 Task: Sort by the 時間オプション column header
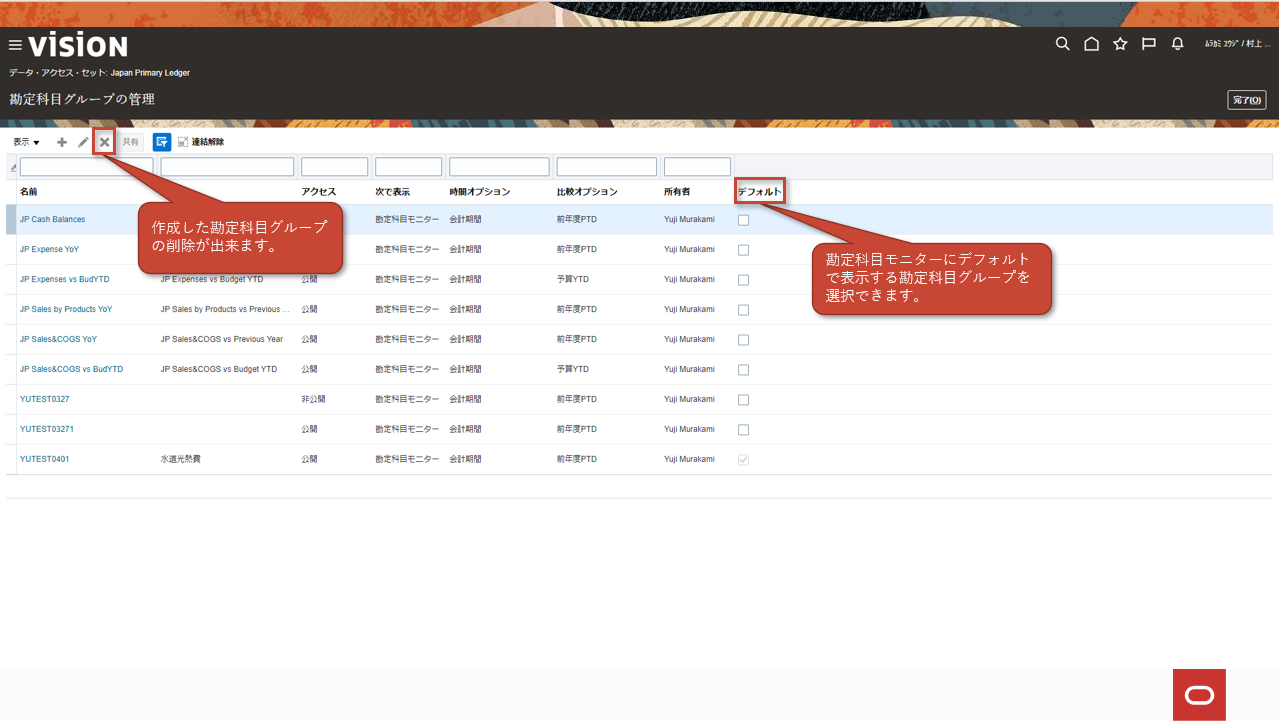480,191
